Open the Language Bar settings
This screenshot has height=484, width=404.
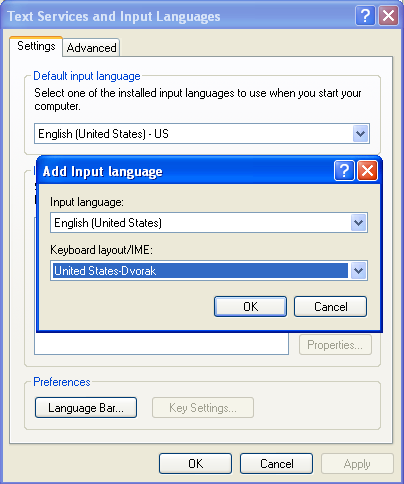click(86, 408)
